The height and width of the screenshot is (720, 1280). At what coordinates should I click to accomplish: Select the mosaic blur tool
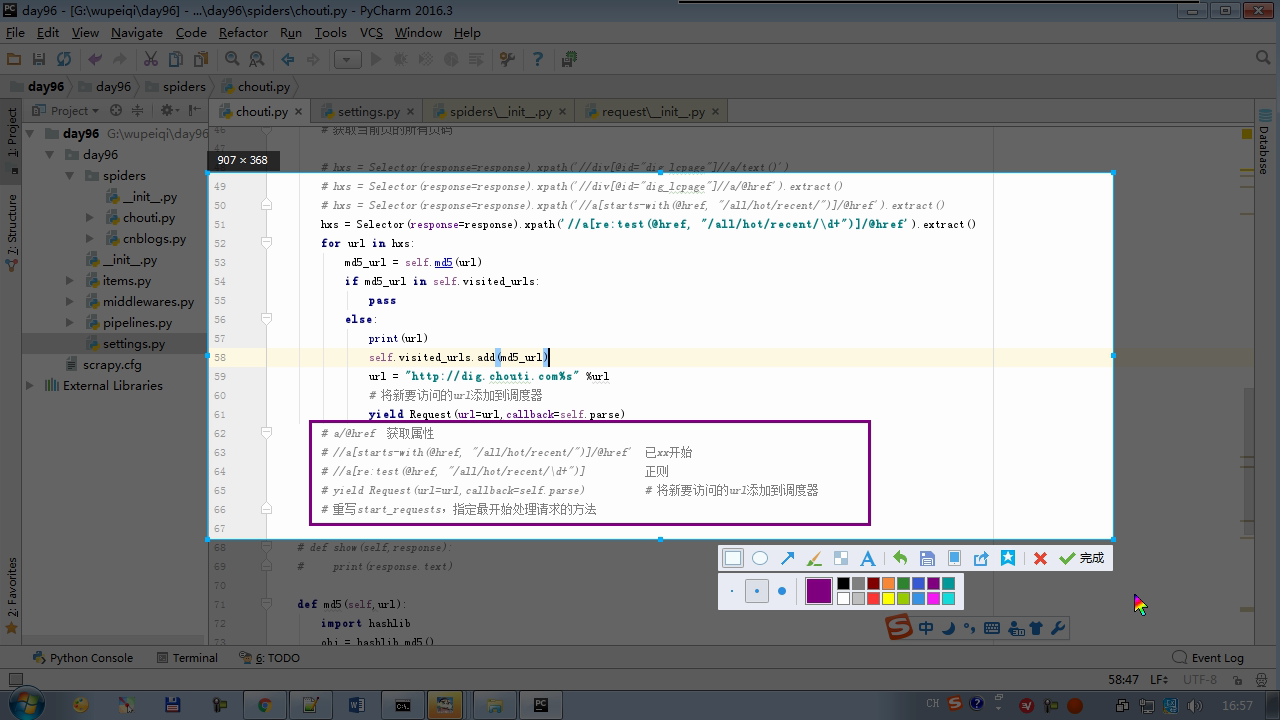click(841, 558)
